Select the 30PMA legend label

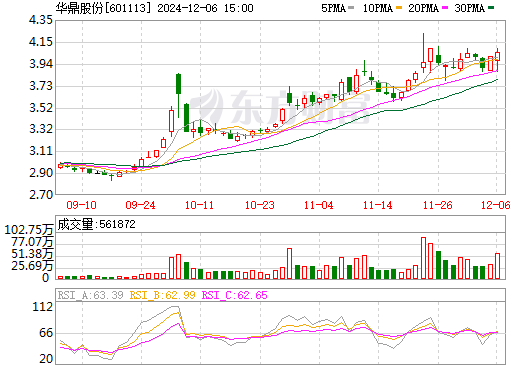coord(469,8)
